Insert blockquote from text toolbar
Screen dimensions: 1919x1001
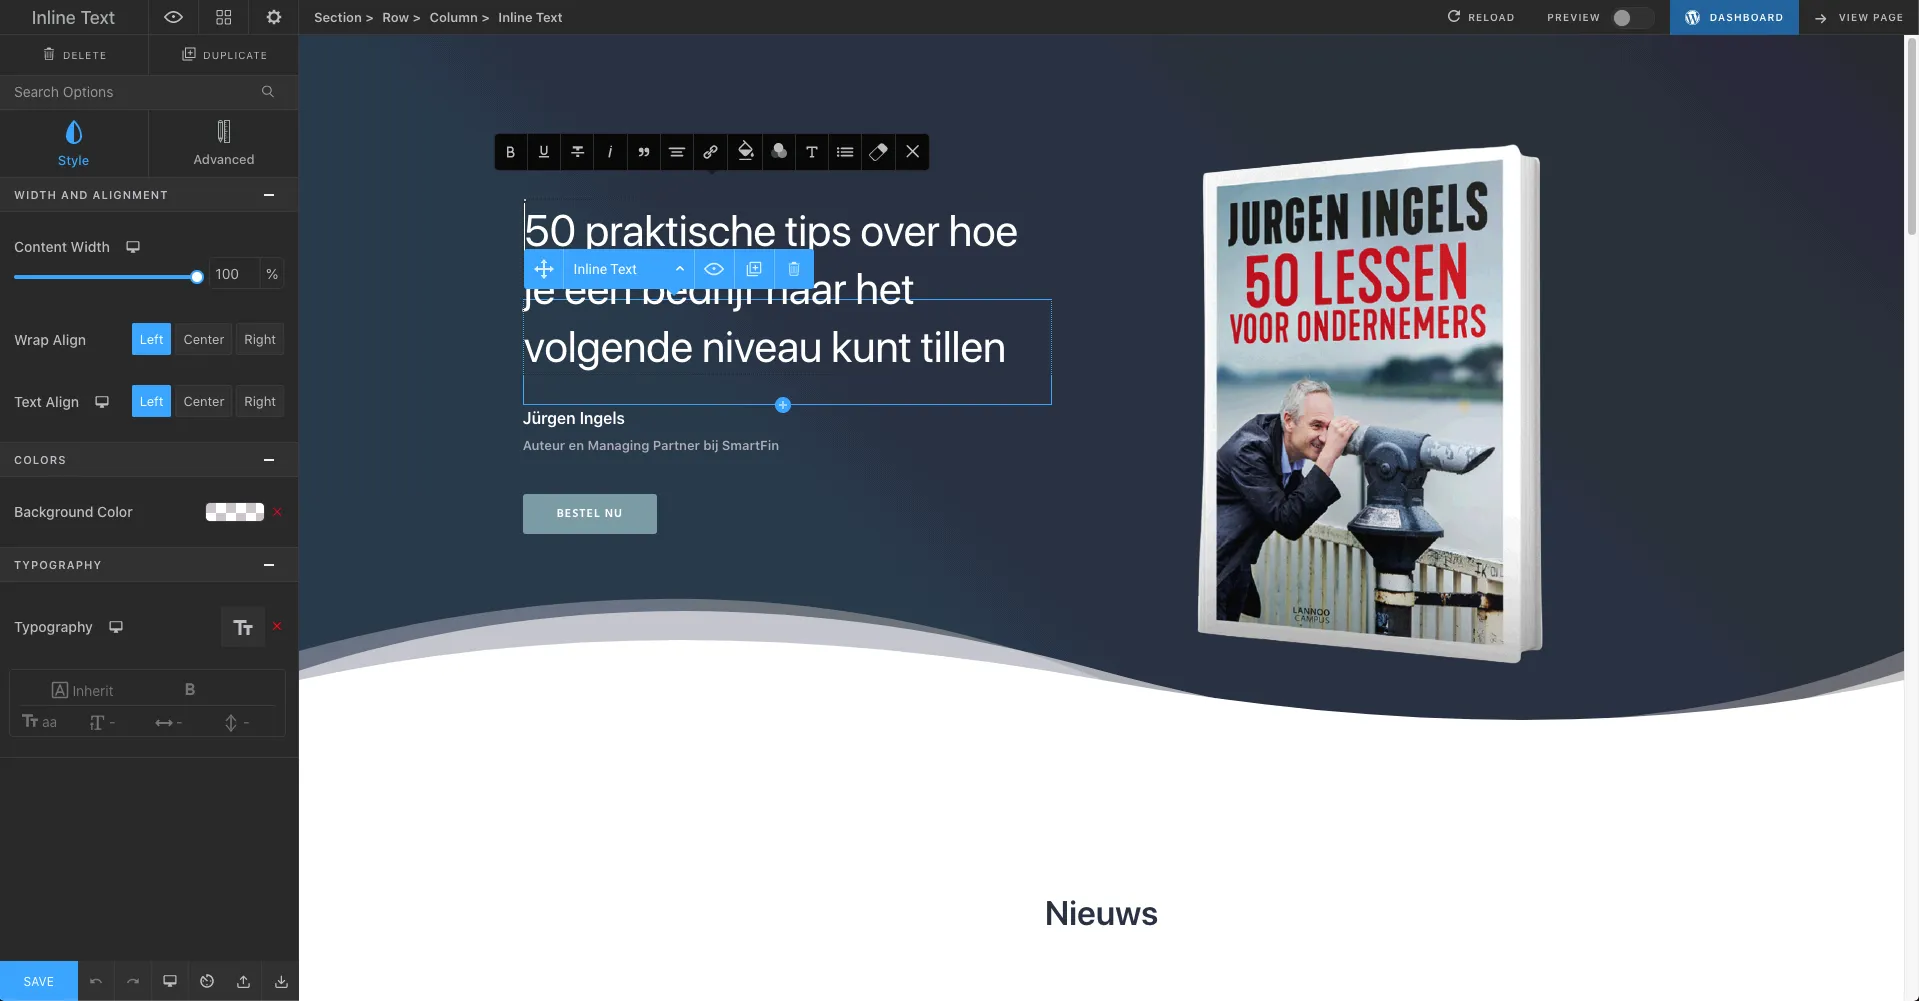644,152
